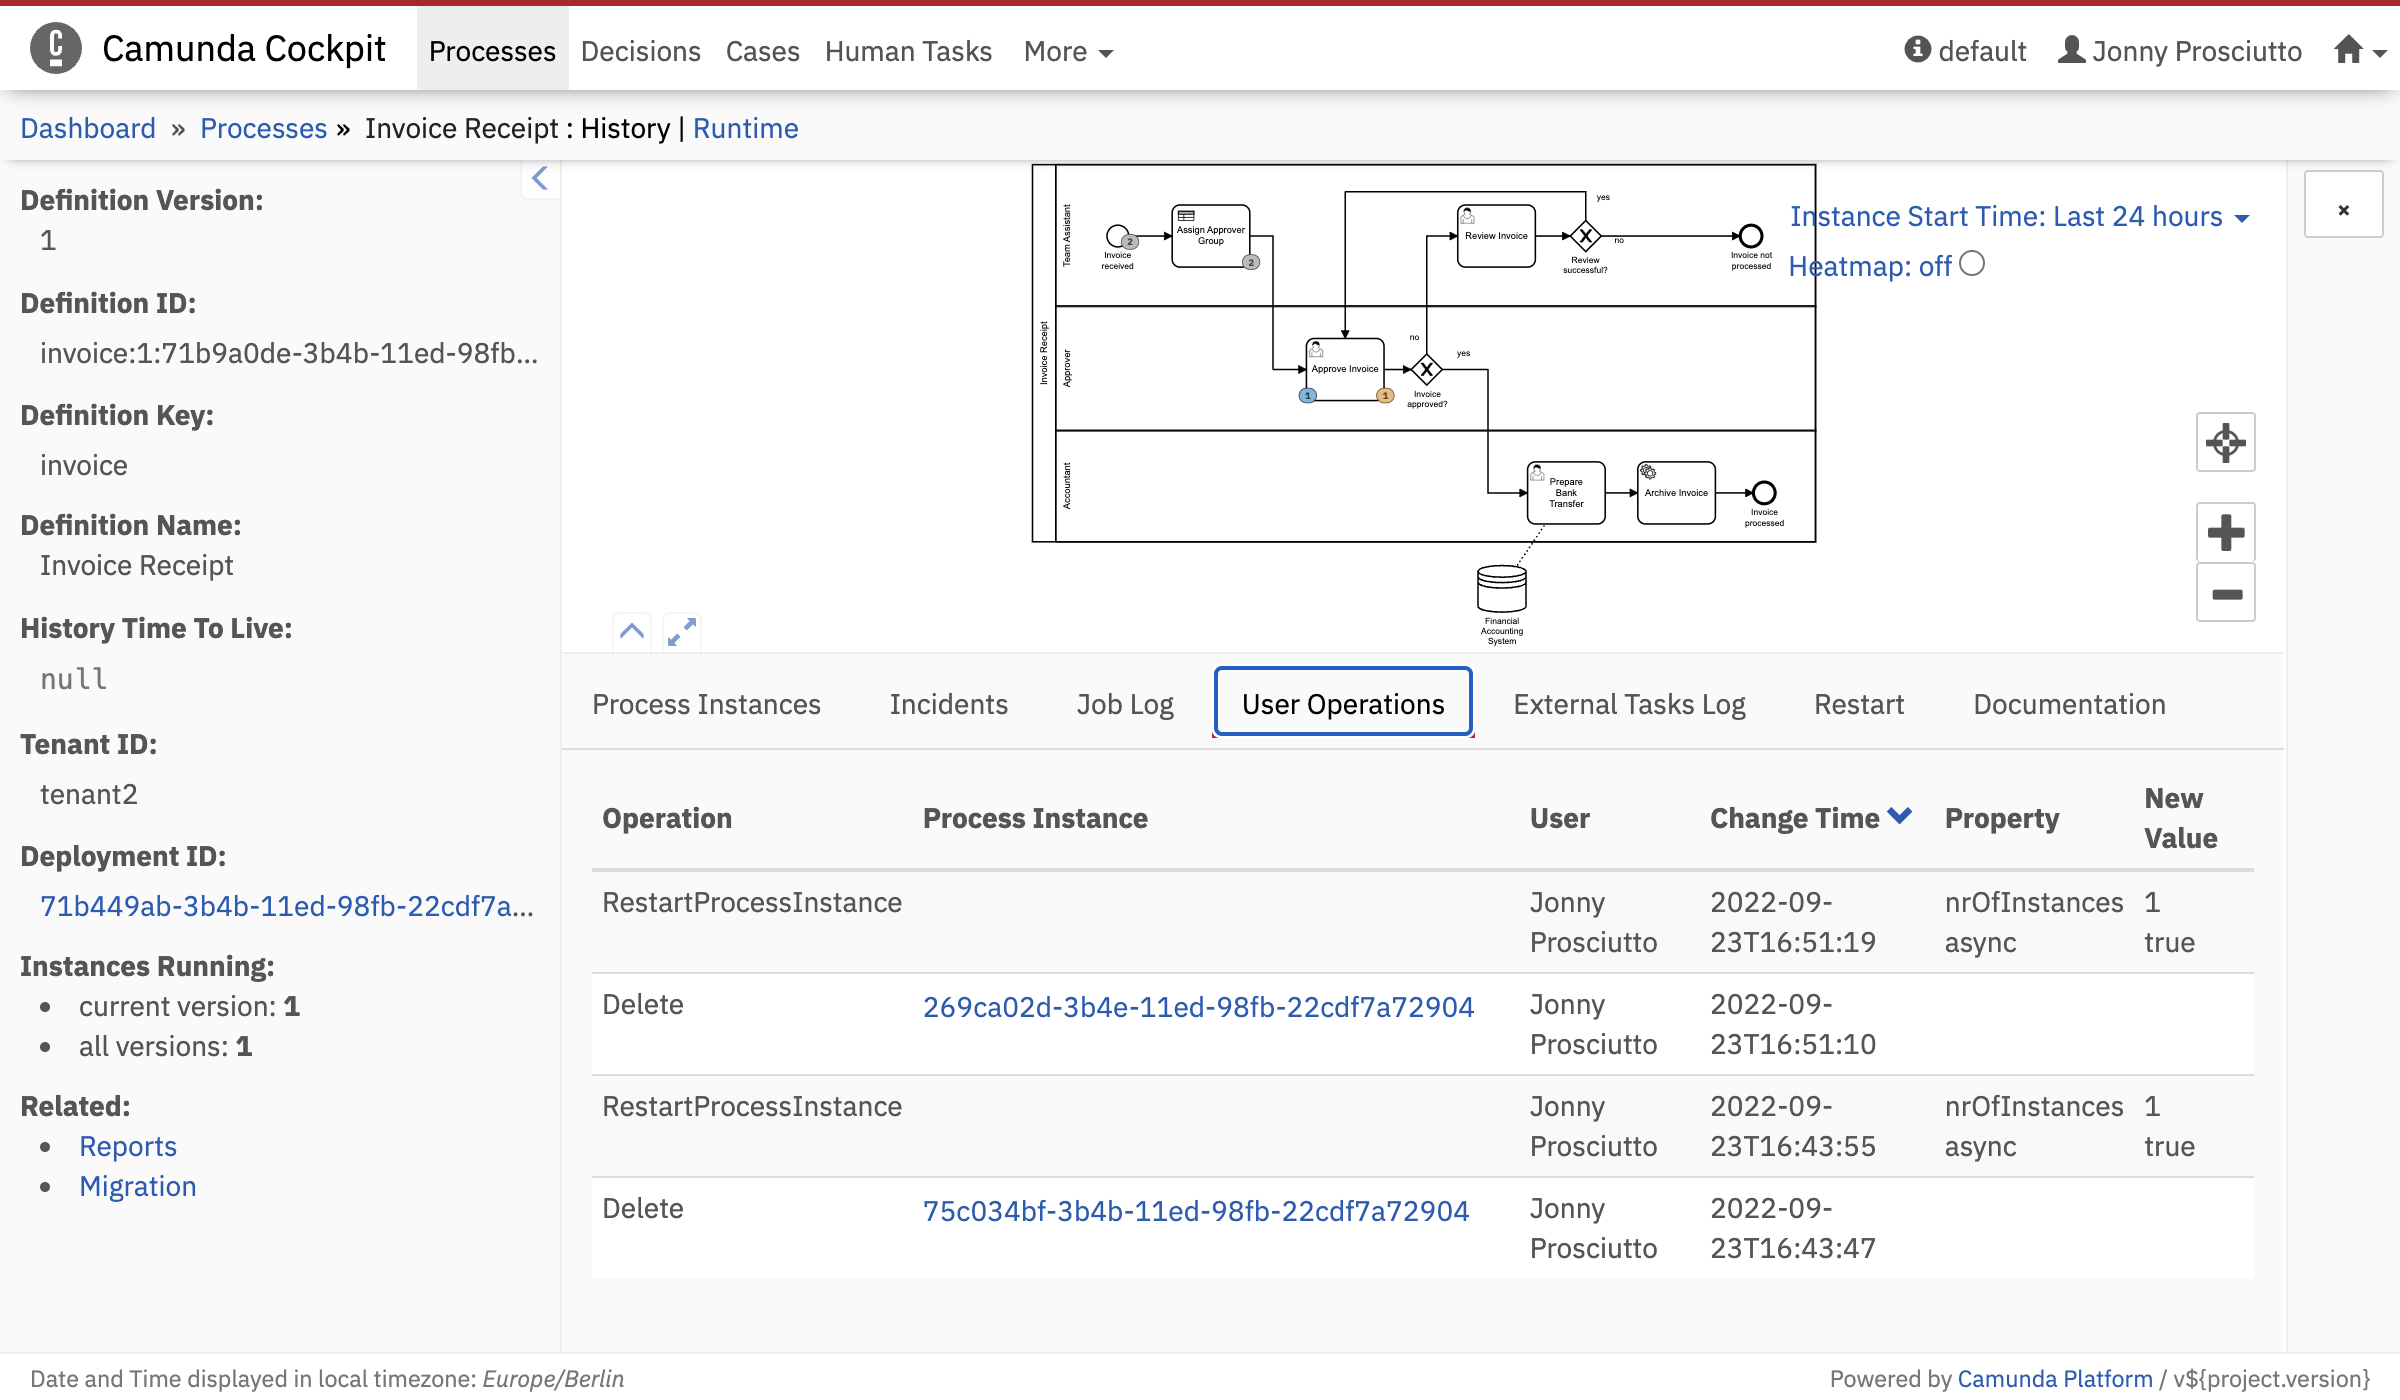
Task: Click the Approve Invoice task in the diagram
Action: tap(1345, 369)
